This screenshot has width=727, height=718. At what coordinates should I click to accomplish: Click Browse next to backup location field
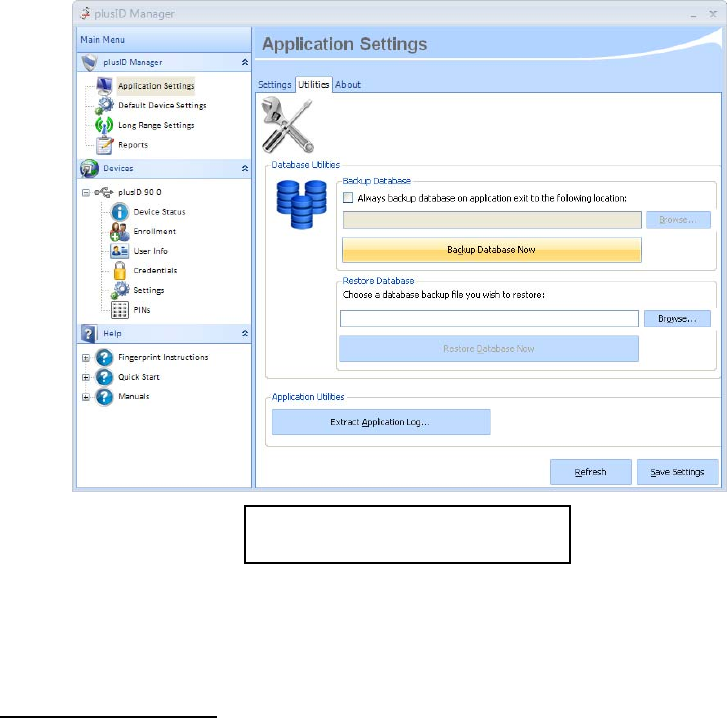[678, 220]
